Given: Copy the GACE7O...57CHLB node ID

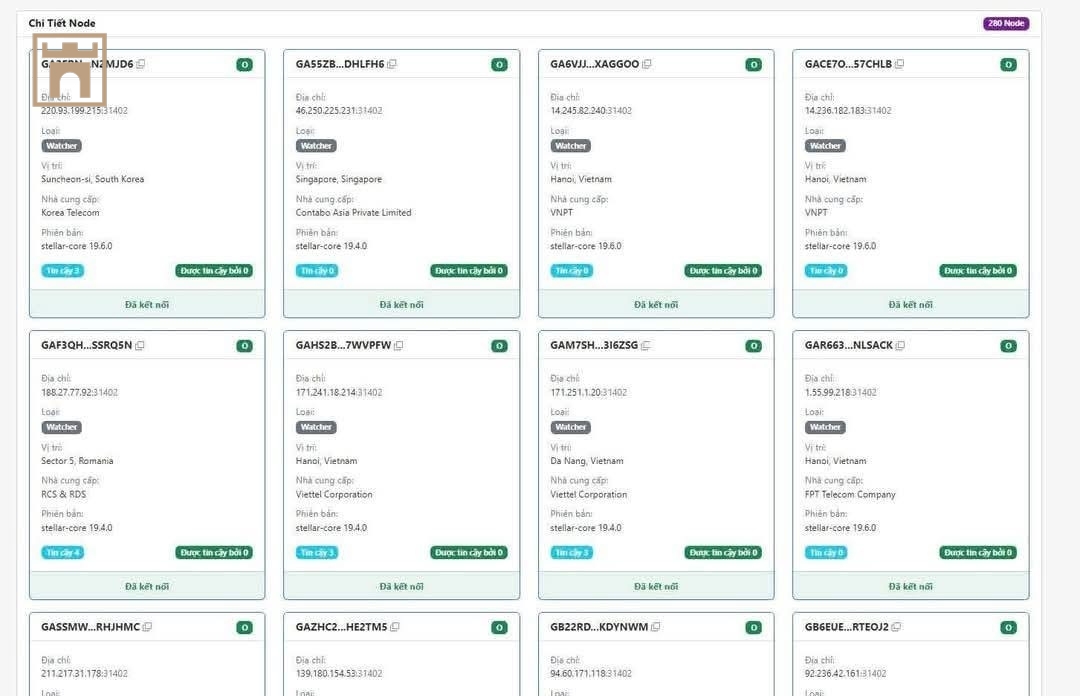Looking at the screenshot, I should click(900, 64).
